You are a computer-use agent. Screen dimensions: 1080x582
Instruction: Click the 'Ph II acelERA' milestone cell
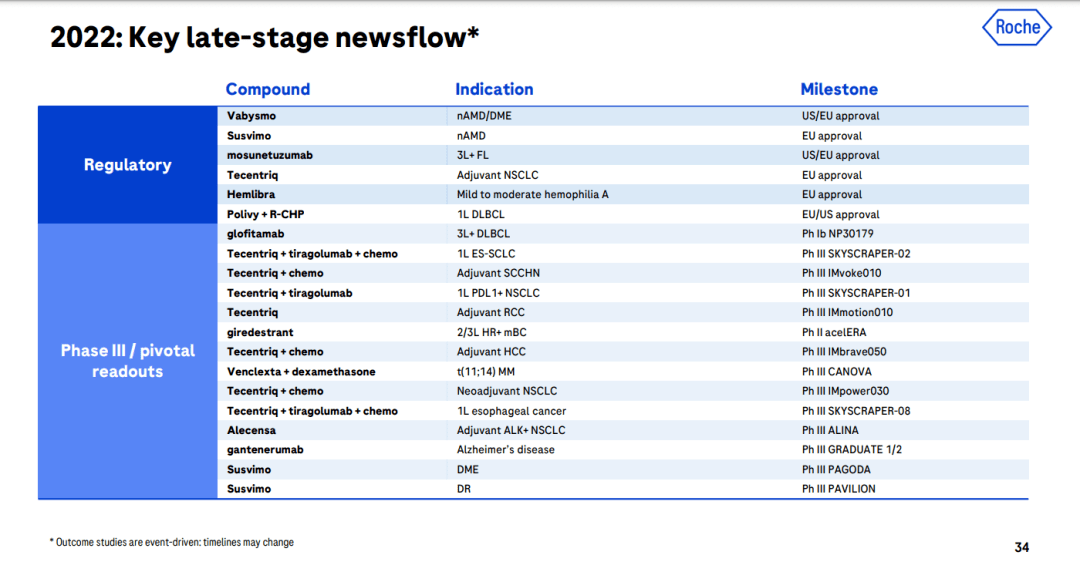point(834,332)
